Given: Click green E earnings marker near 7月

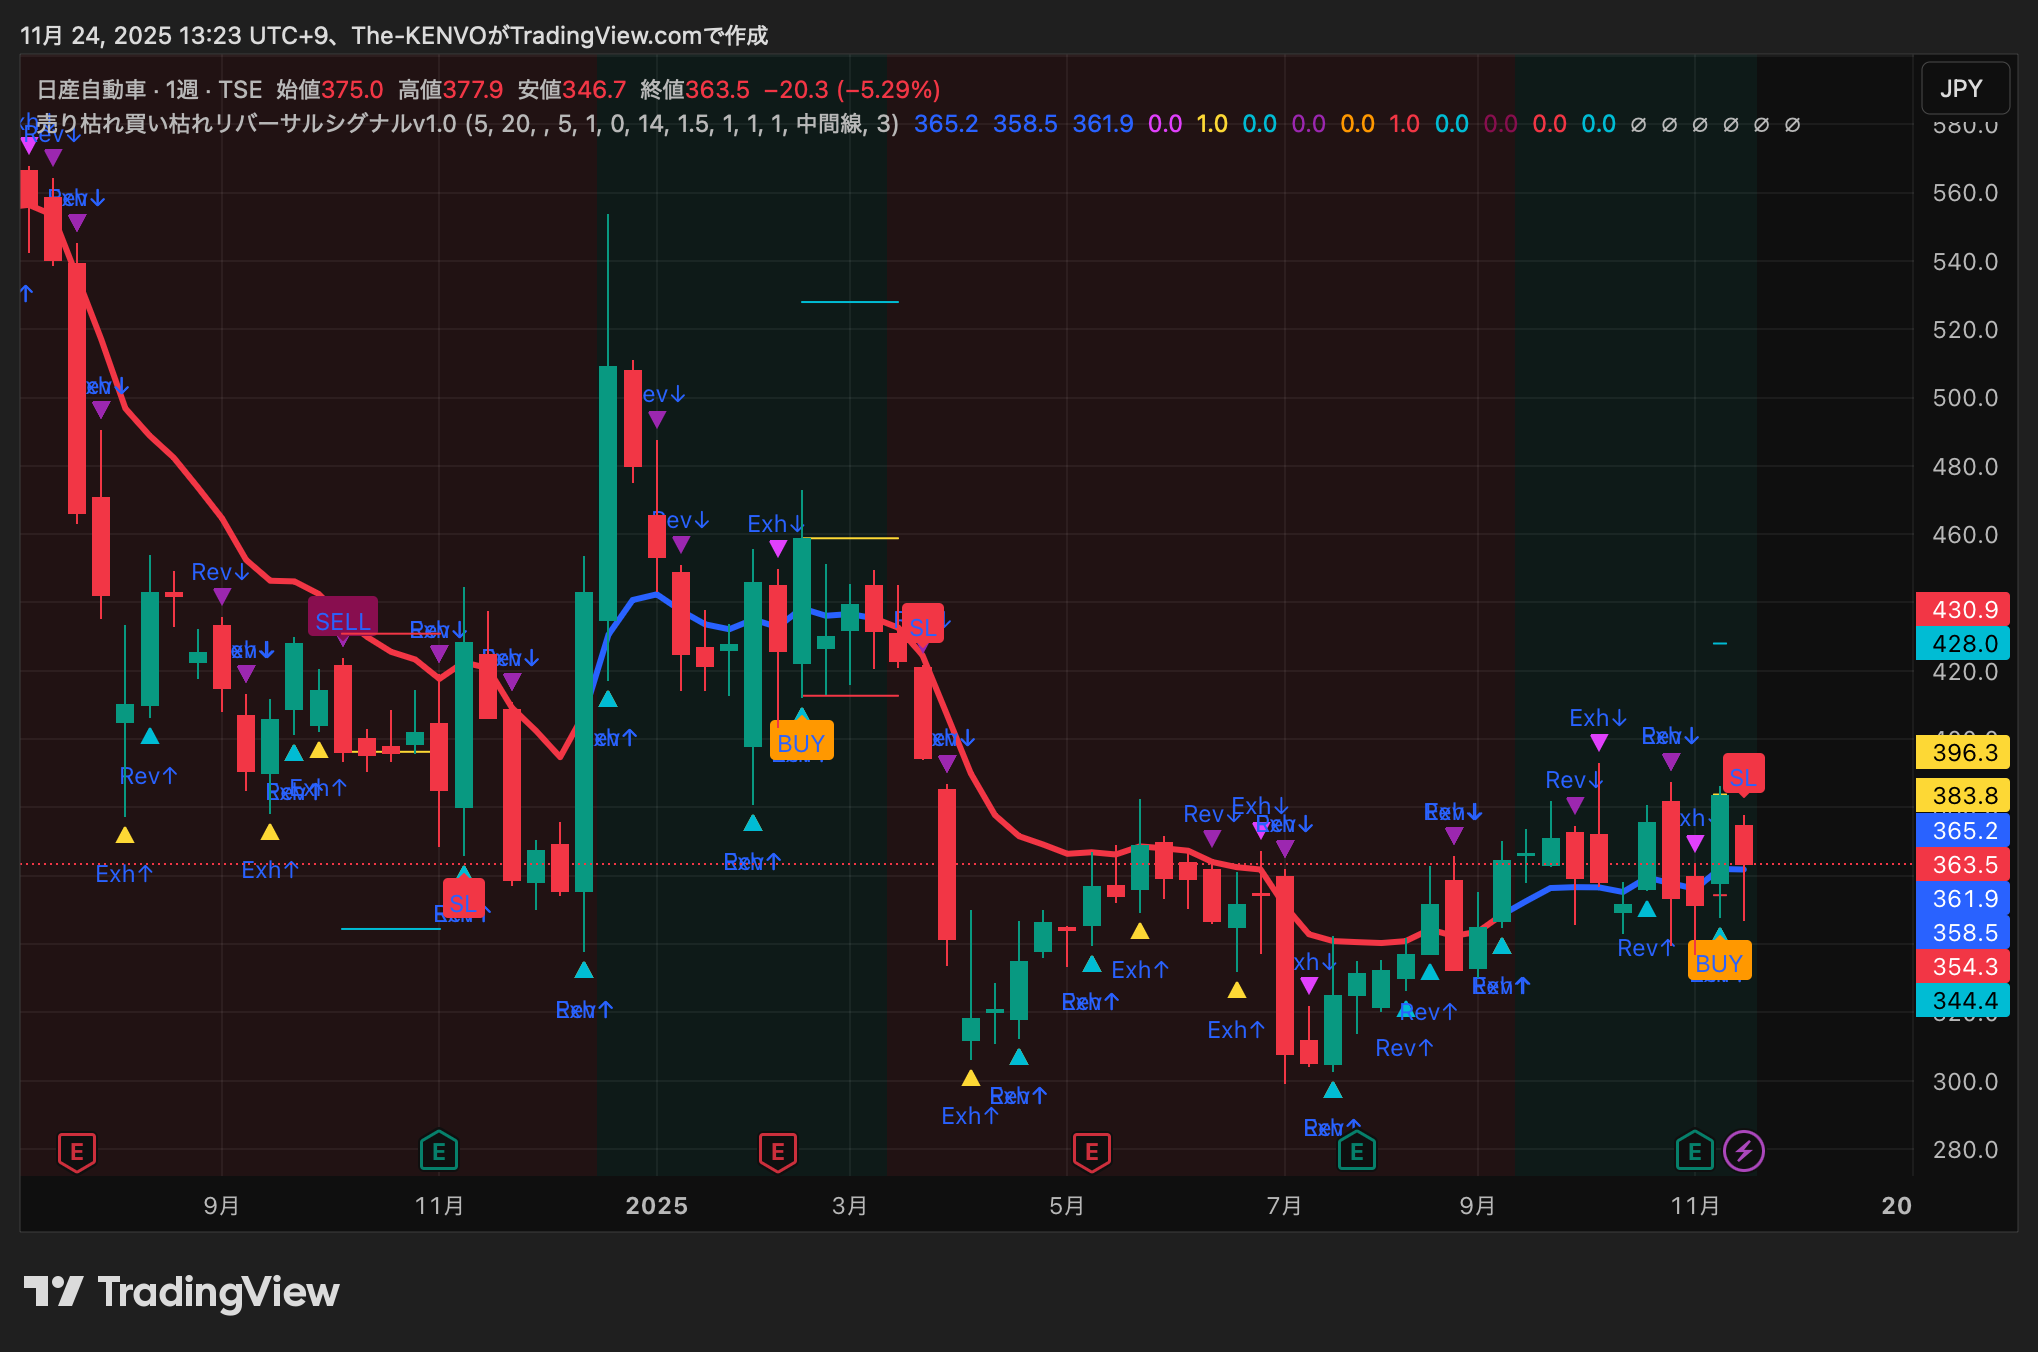Looking at the screenshot, I should click(1356, 1151).
